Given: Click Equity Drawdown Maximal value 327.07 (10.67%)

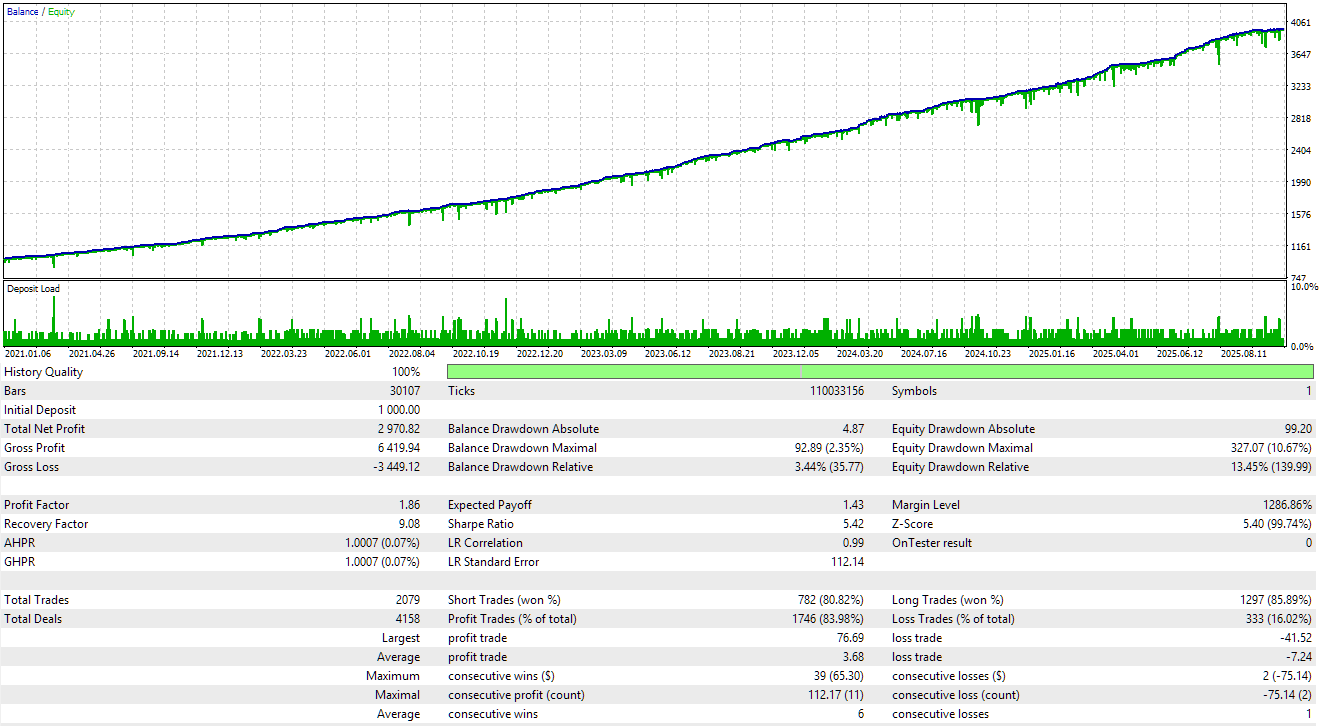Looking at the screenshot, I should (x=1271, y=448).
